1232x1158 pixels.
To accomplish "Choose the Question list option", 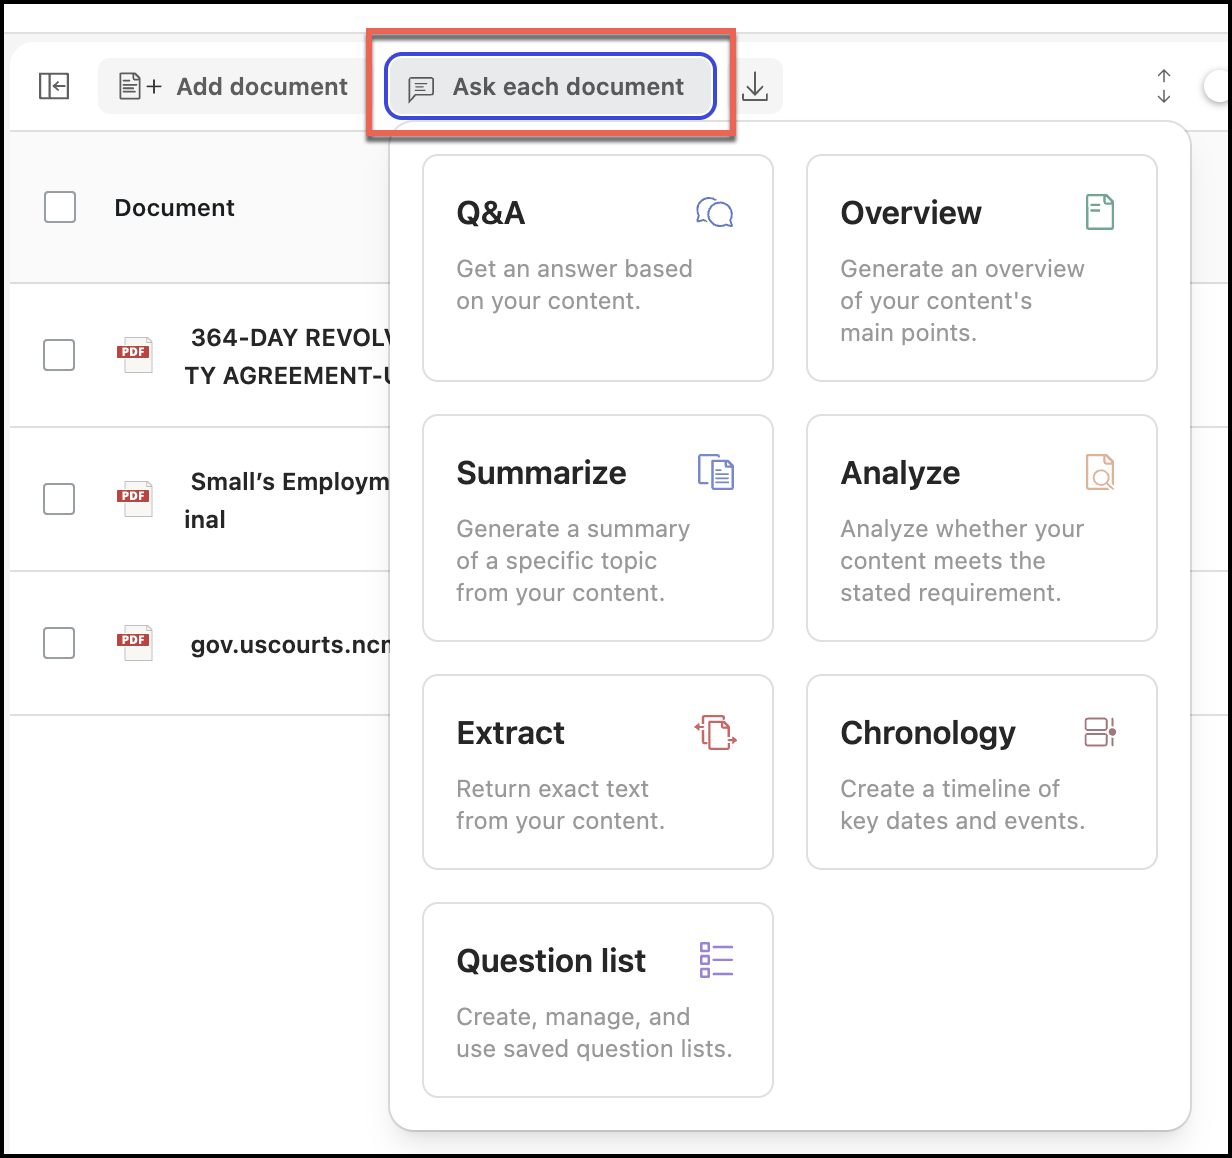I will pyautogui.click(x=597, y=999).
